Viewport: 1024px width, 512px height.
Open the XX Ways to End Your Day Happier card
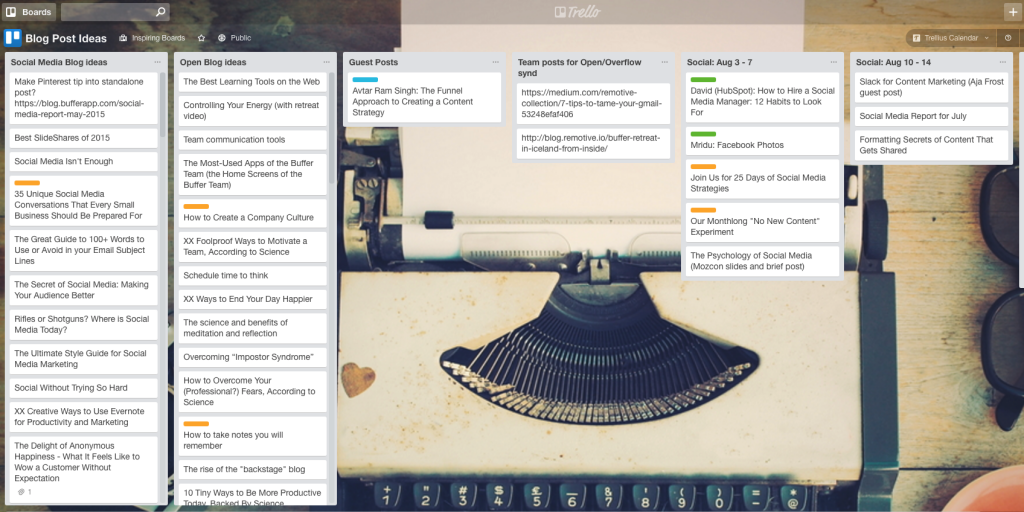pyautogui.click(x=253, y=299)
